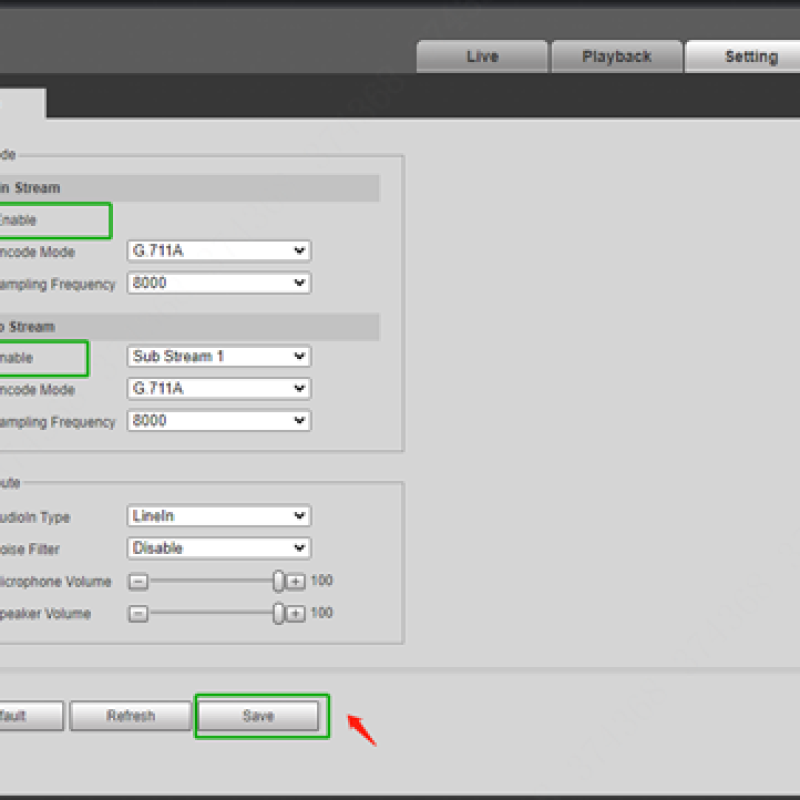Expand the Sub Stream Sampling Frequency dropdown

click(x=219, y=421)
